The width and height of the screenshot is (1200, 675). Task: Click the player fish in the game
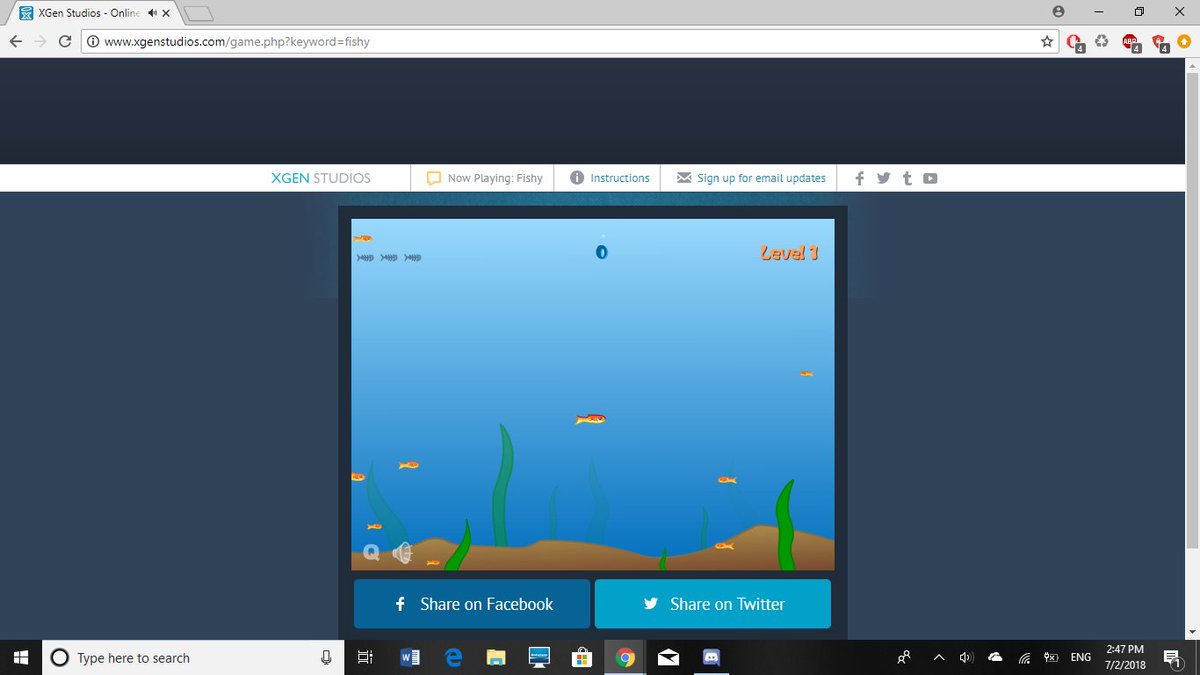coord(591,419)
